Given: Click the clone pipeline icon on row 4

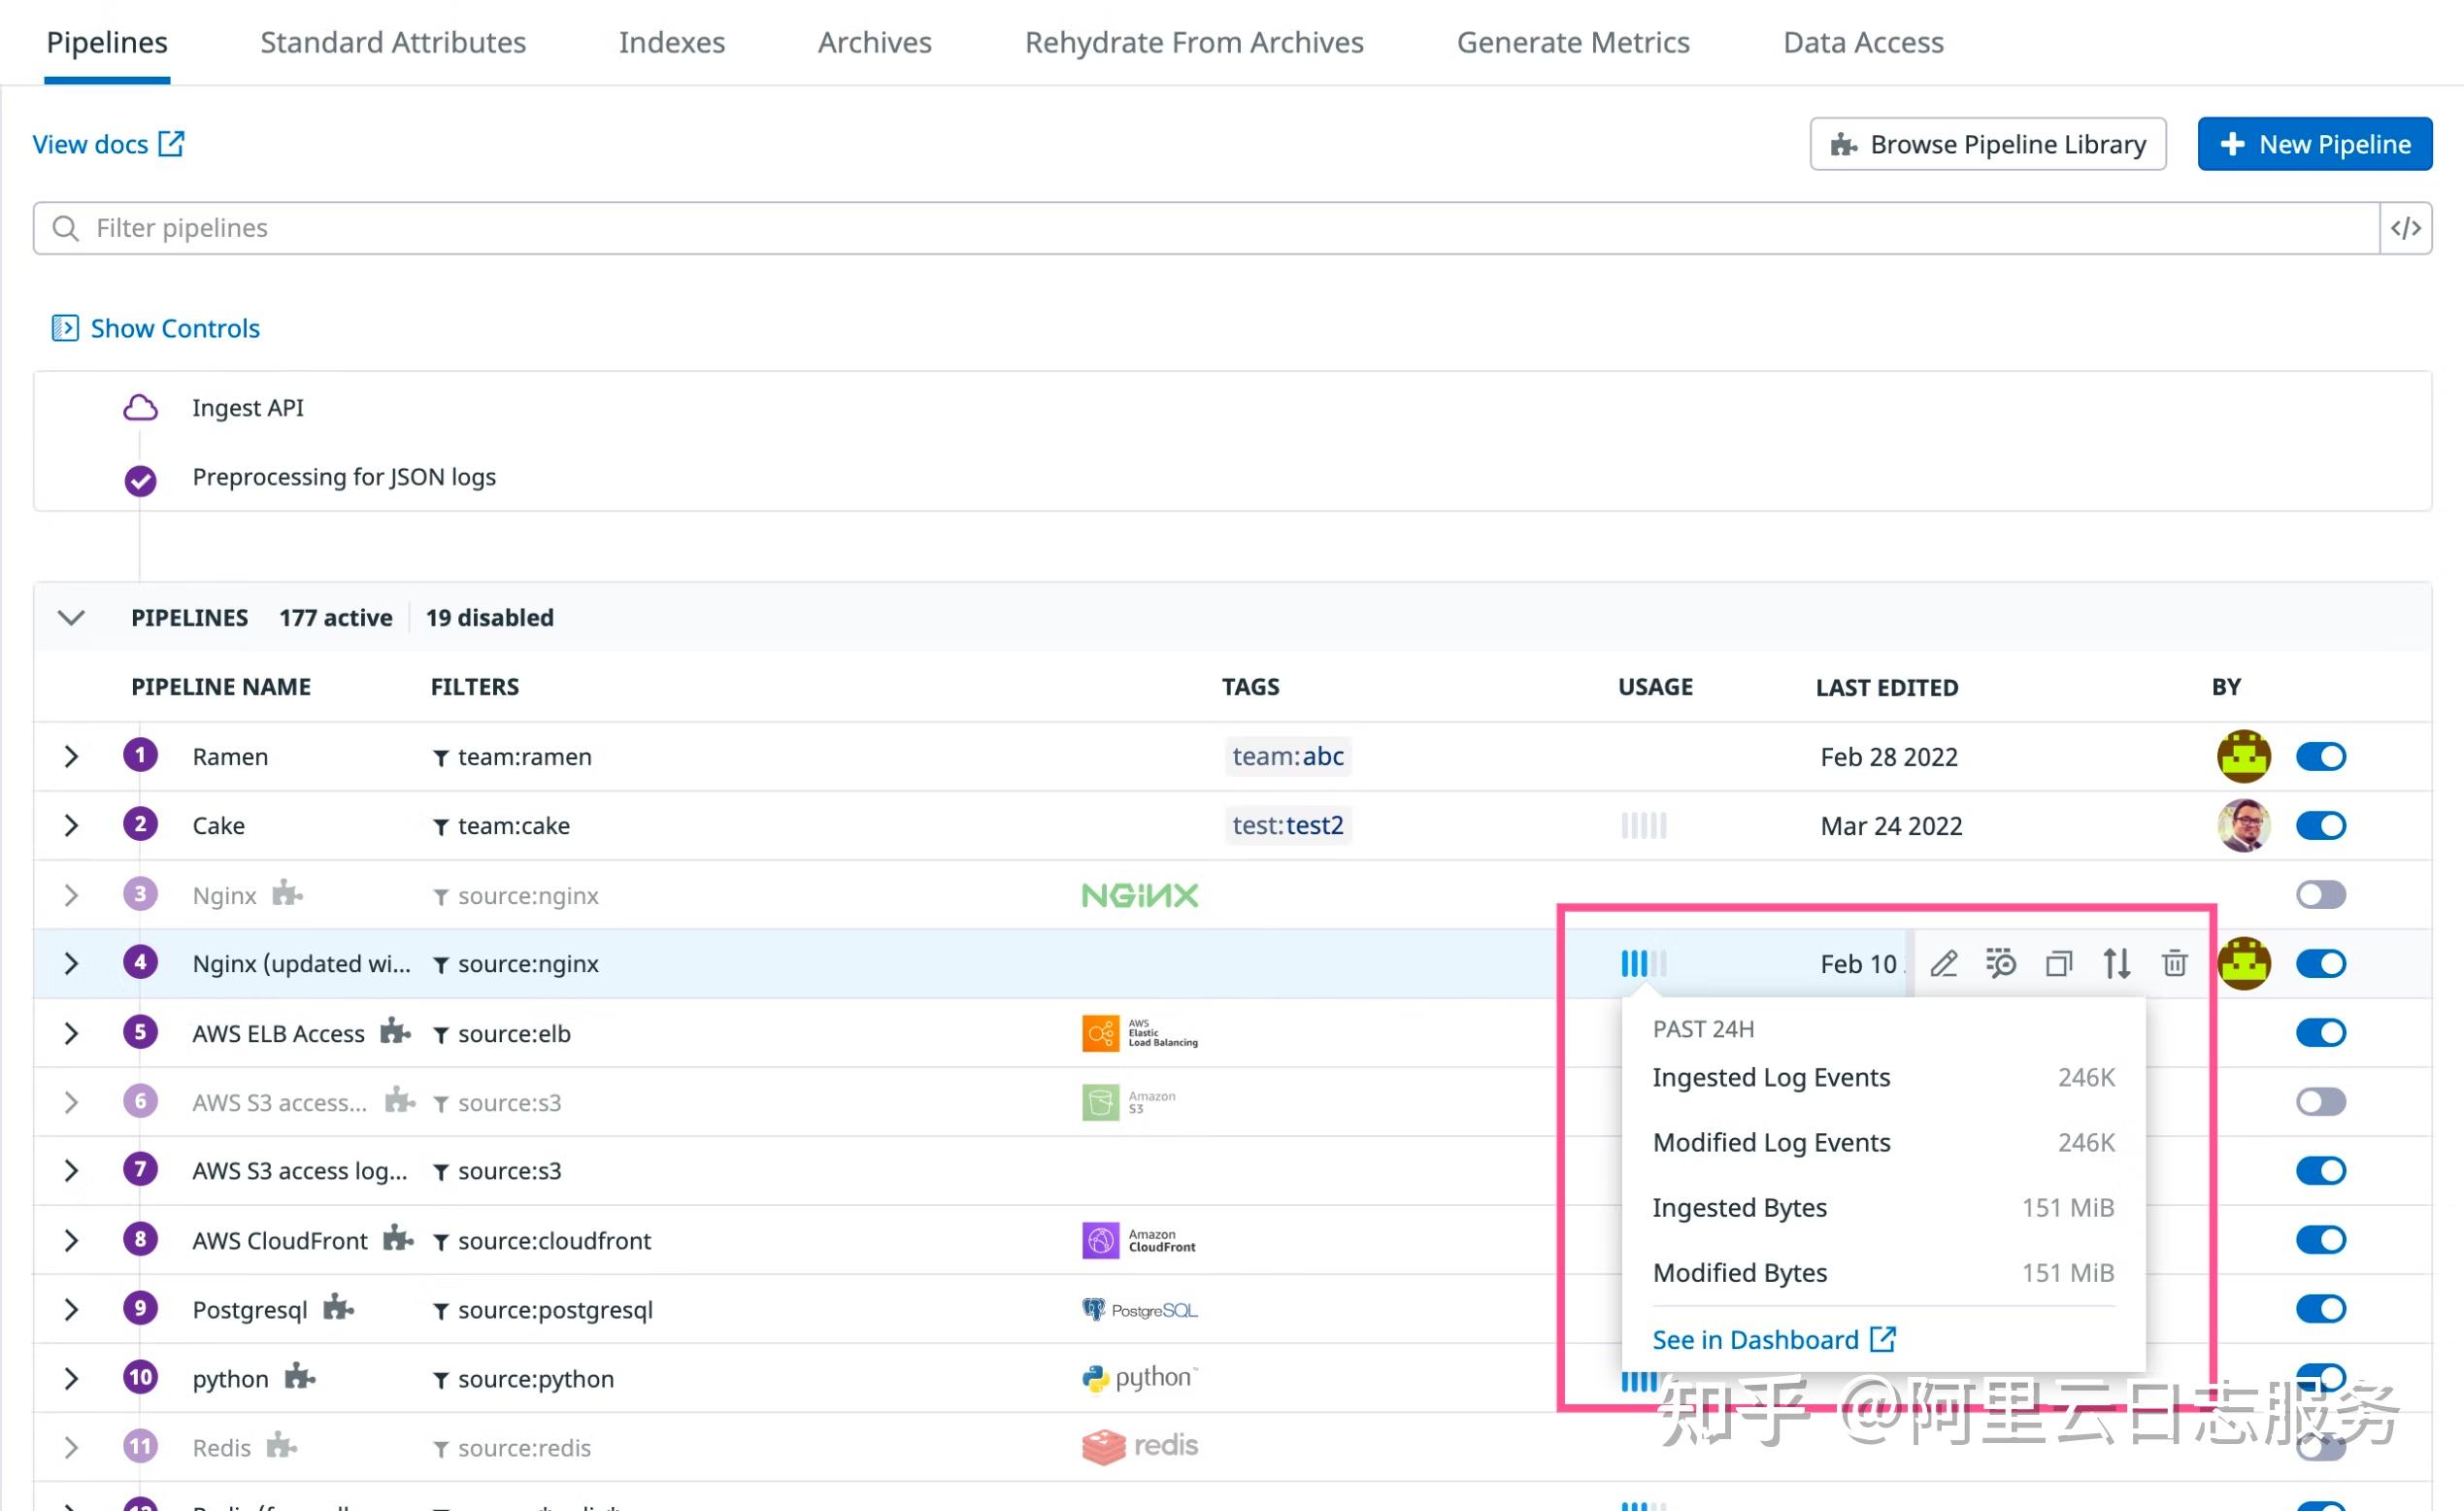Looking at the screenshot, I should 2058,963.
